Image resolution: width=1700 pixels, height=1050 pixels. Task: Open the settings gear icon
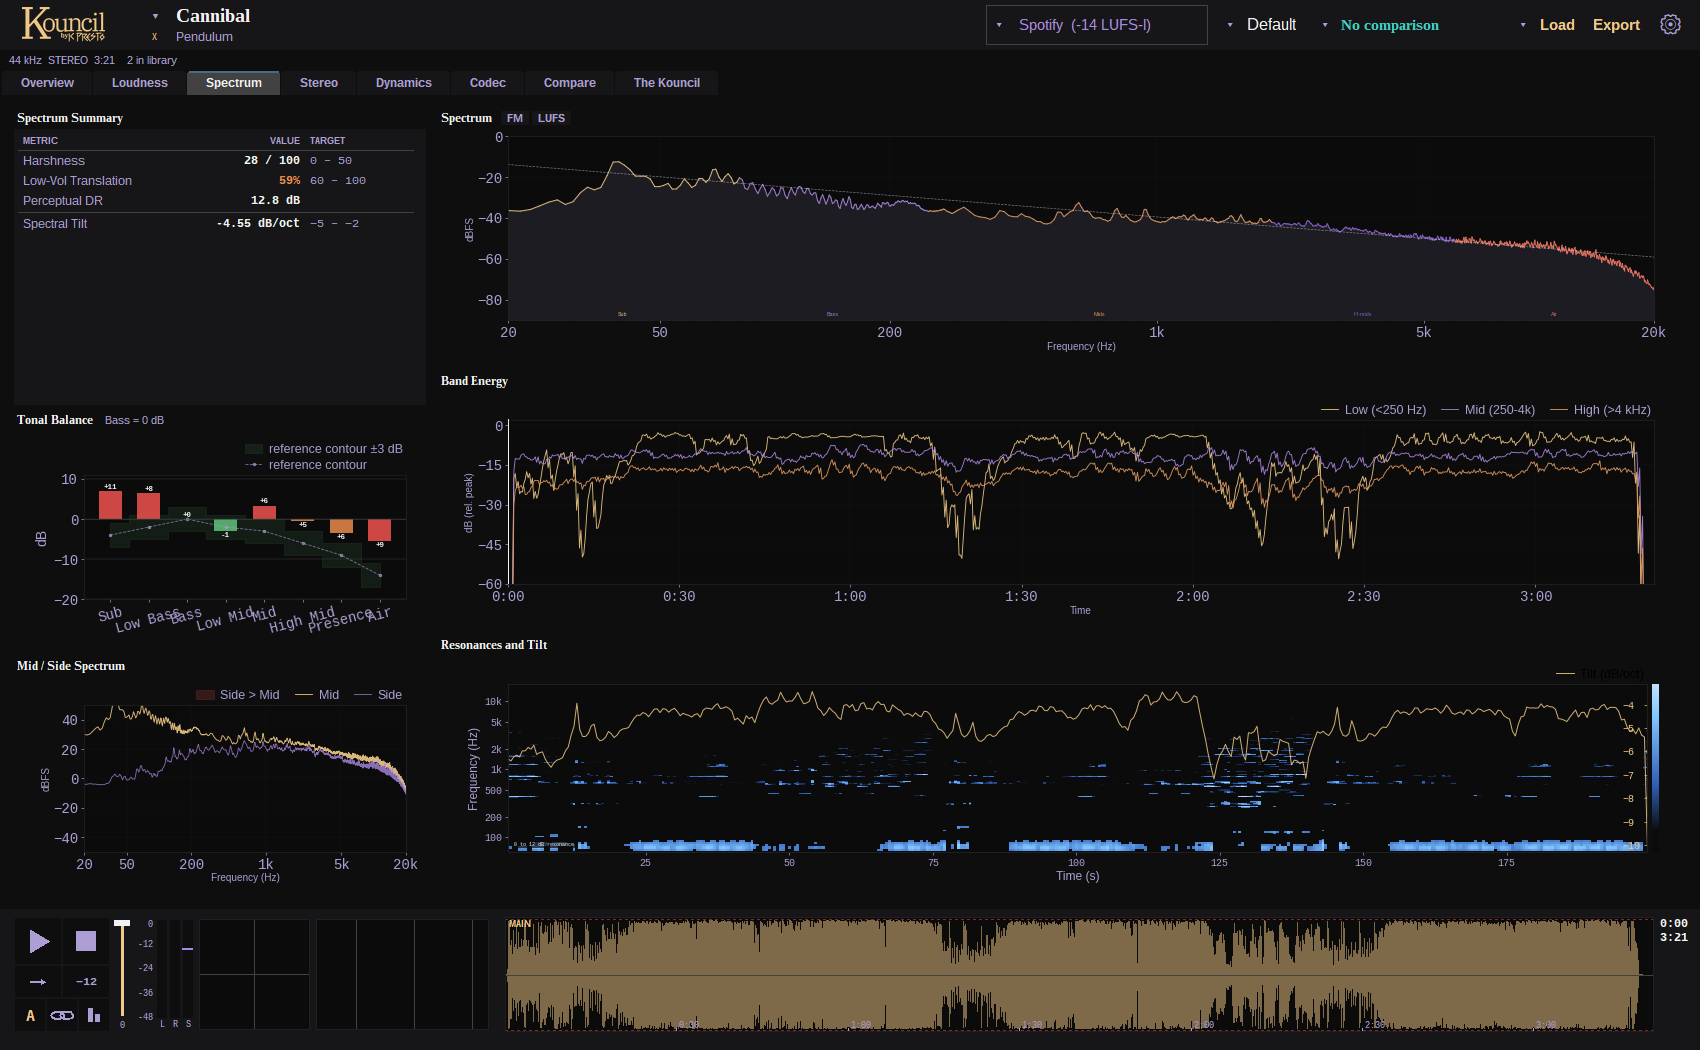click(x=1670, y=25)
